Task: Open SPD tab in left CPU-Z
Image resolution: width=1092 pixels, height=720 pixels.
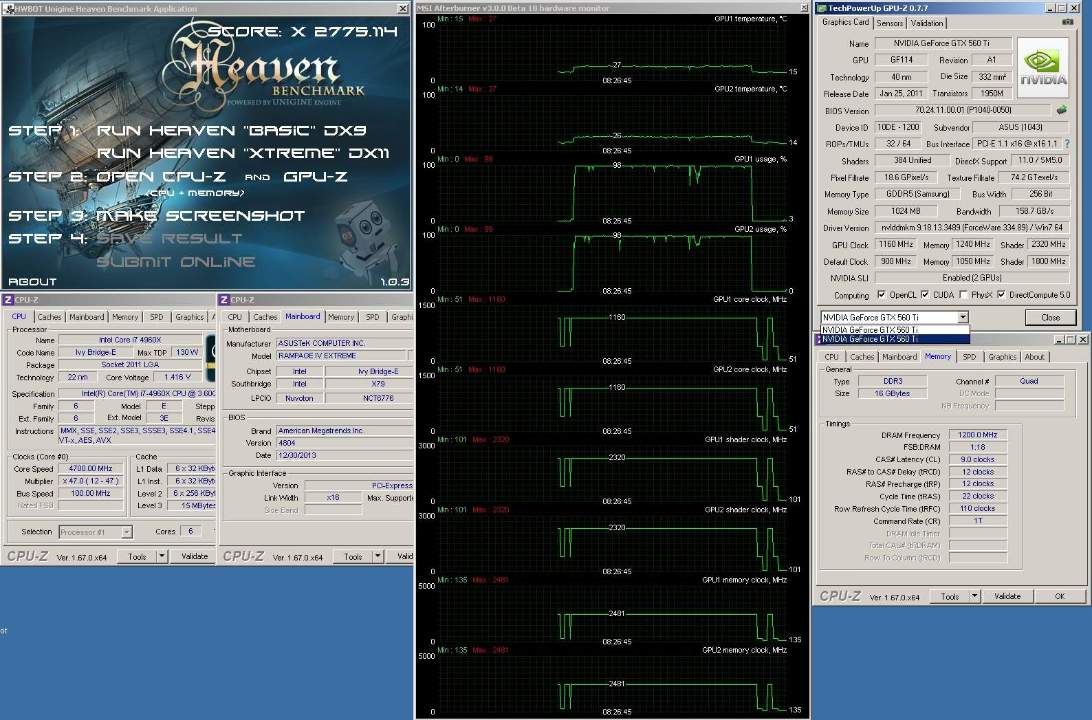Action: (157, 317)
